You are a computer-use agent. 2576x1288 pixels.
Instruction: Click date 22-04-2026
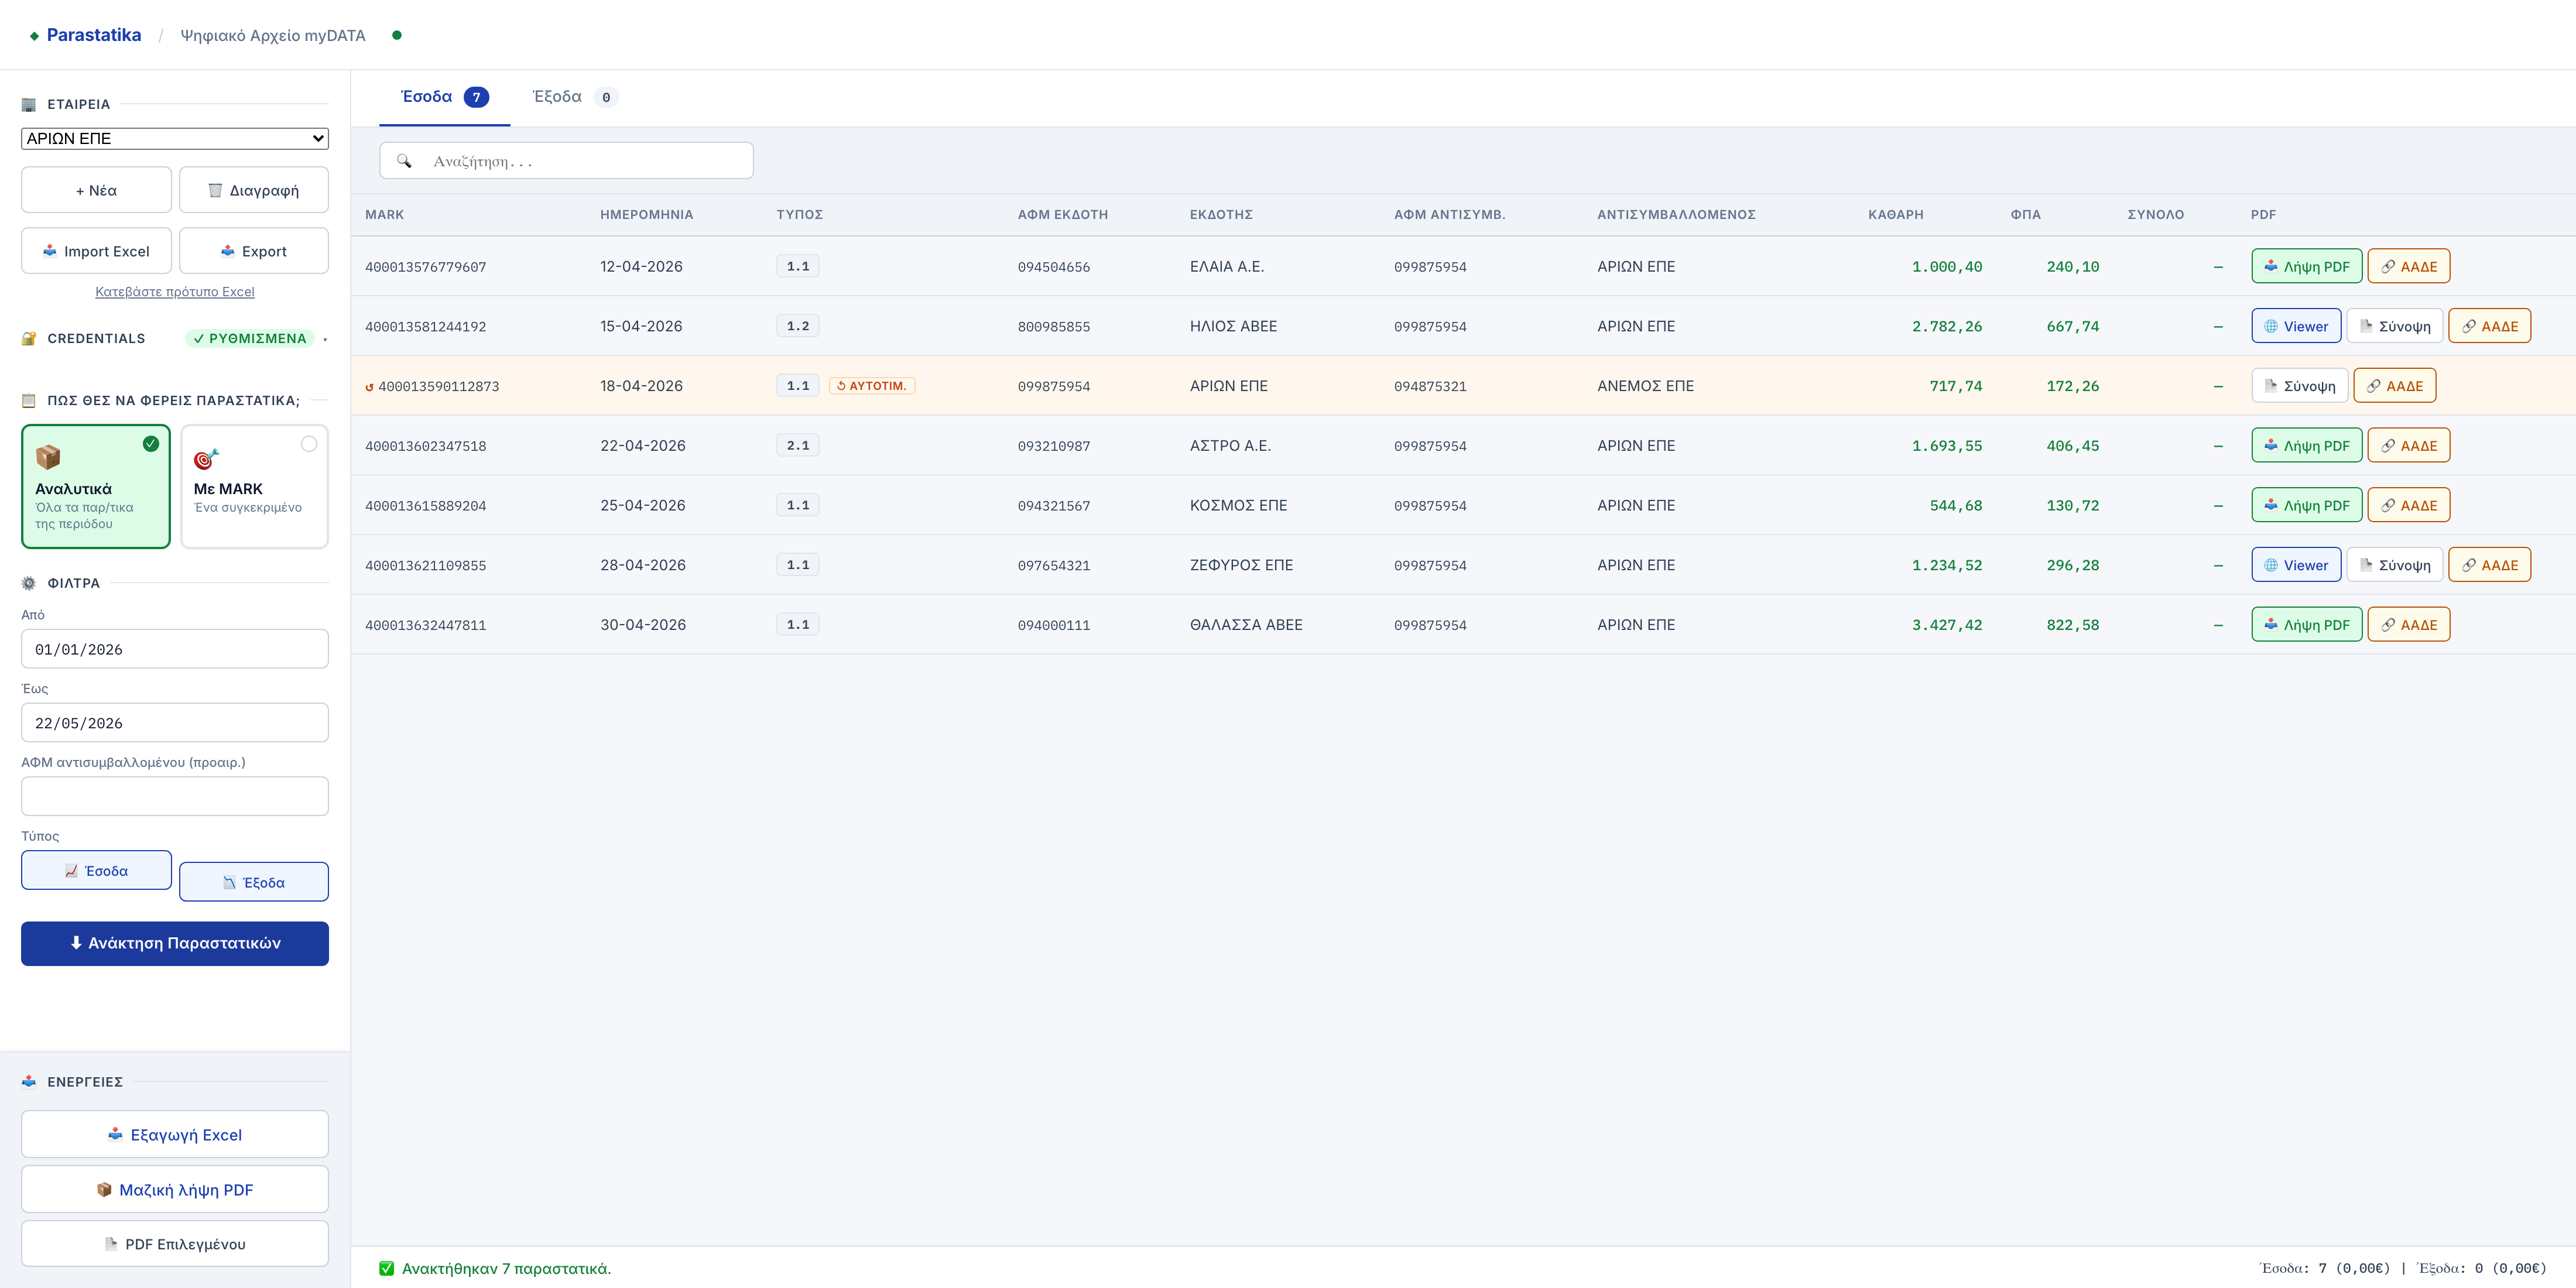point(643,446)
